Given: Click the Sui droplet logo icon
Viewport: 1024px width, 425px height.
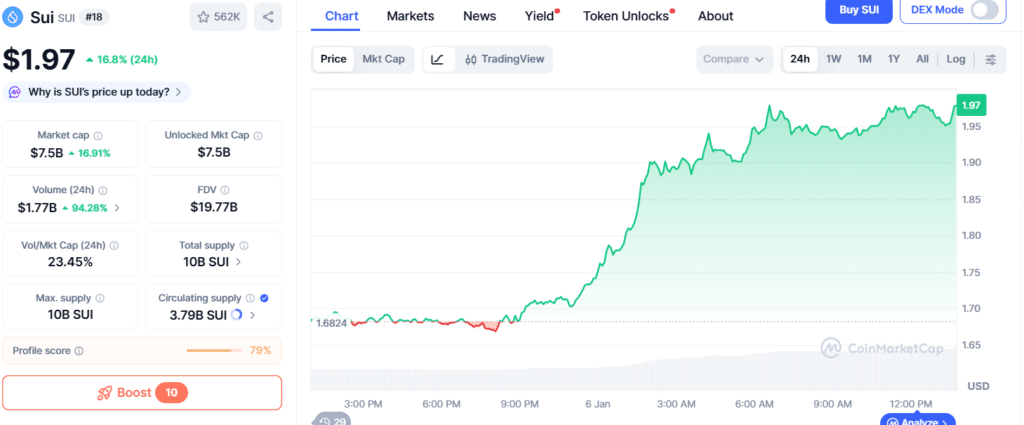Looking at the screenshot, I should [x=14, y=18].
